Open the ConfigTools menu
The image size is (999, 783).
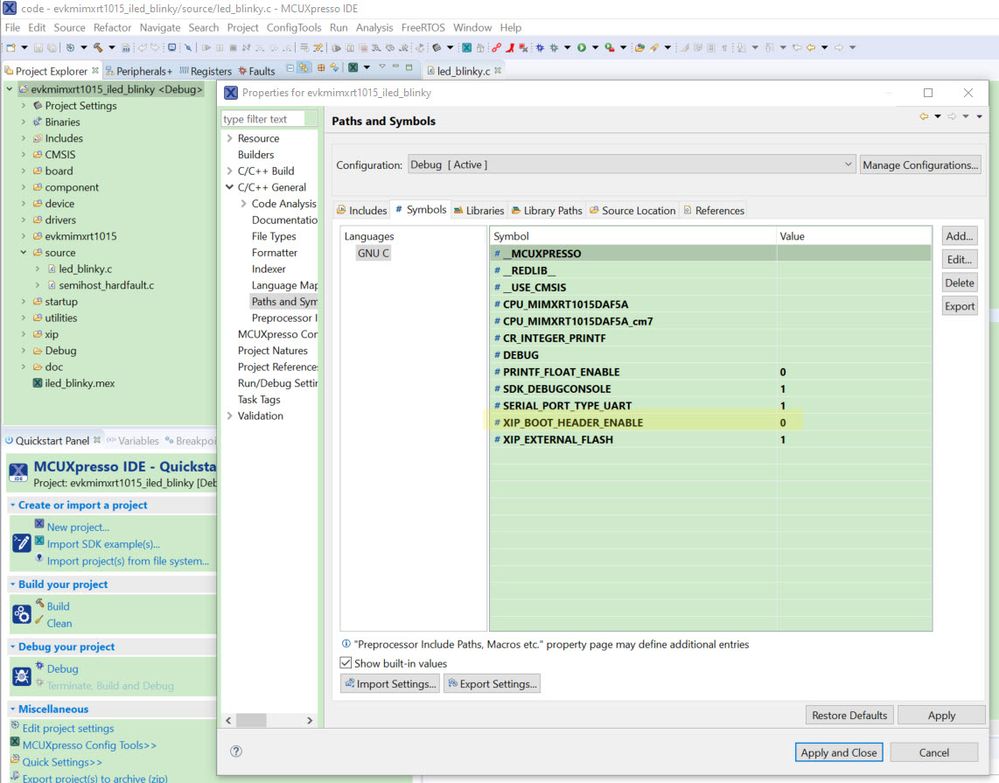294,27
